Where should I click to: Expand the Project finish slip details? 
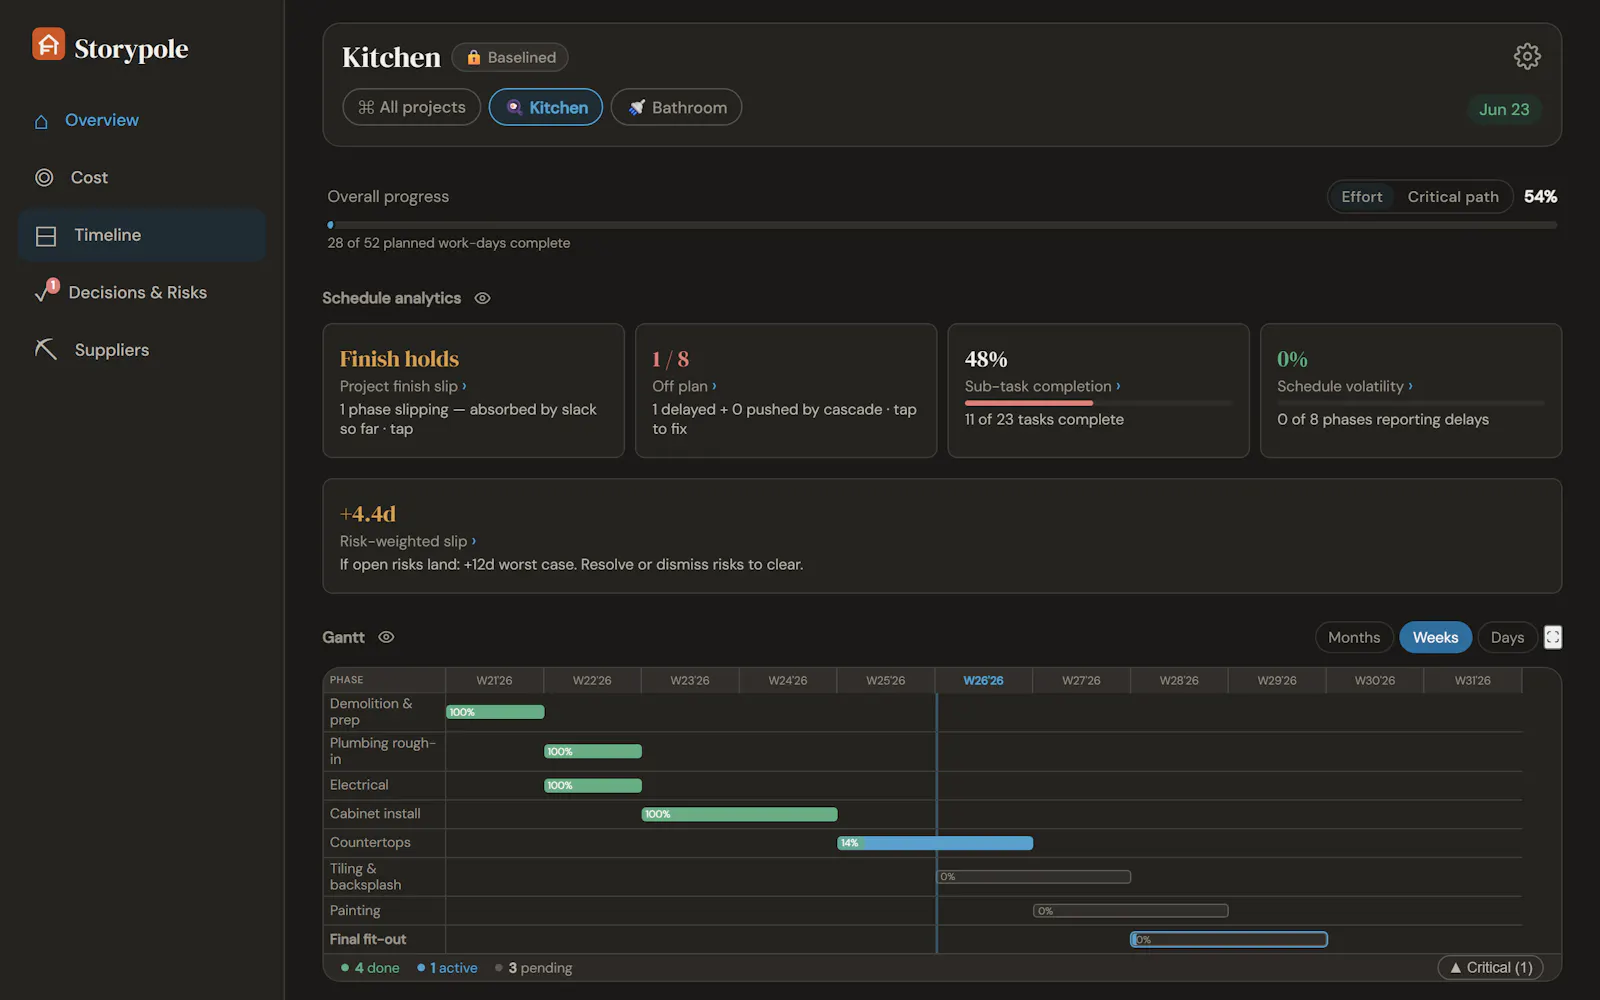click(403, 386)
